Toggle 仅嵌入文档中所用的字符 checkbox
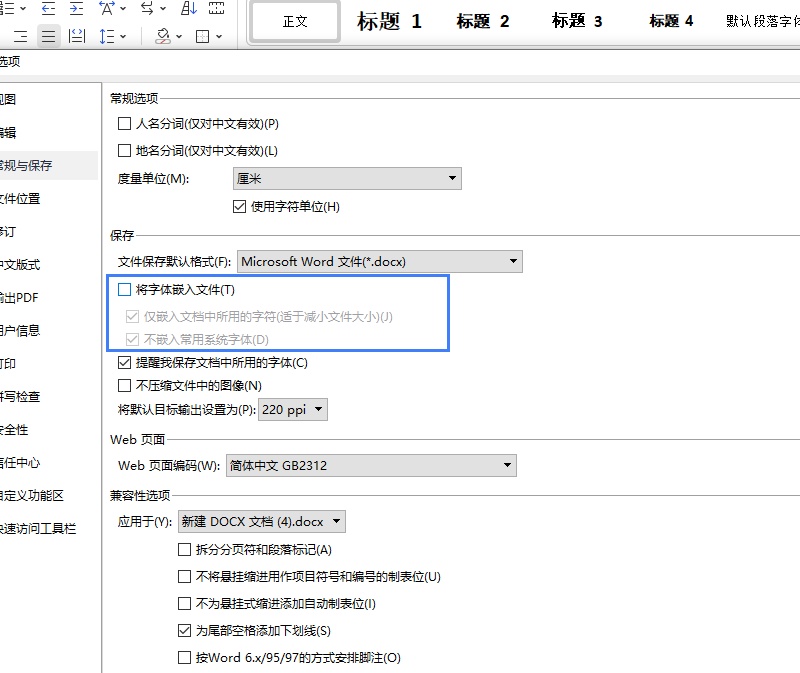This screenshot has width=800, height=673. pos(132,317)
